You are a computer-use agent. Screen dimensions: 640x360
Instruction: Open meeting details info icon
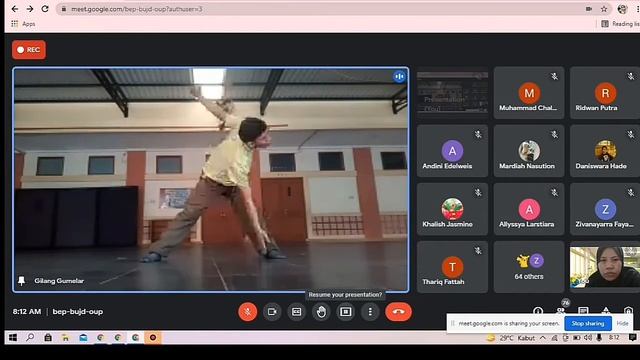(538, 311)
